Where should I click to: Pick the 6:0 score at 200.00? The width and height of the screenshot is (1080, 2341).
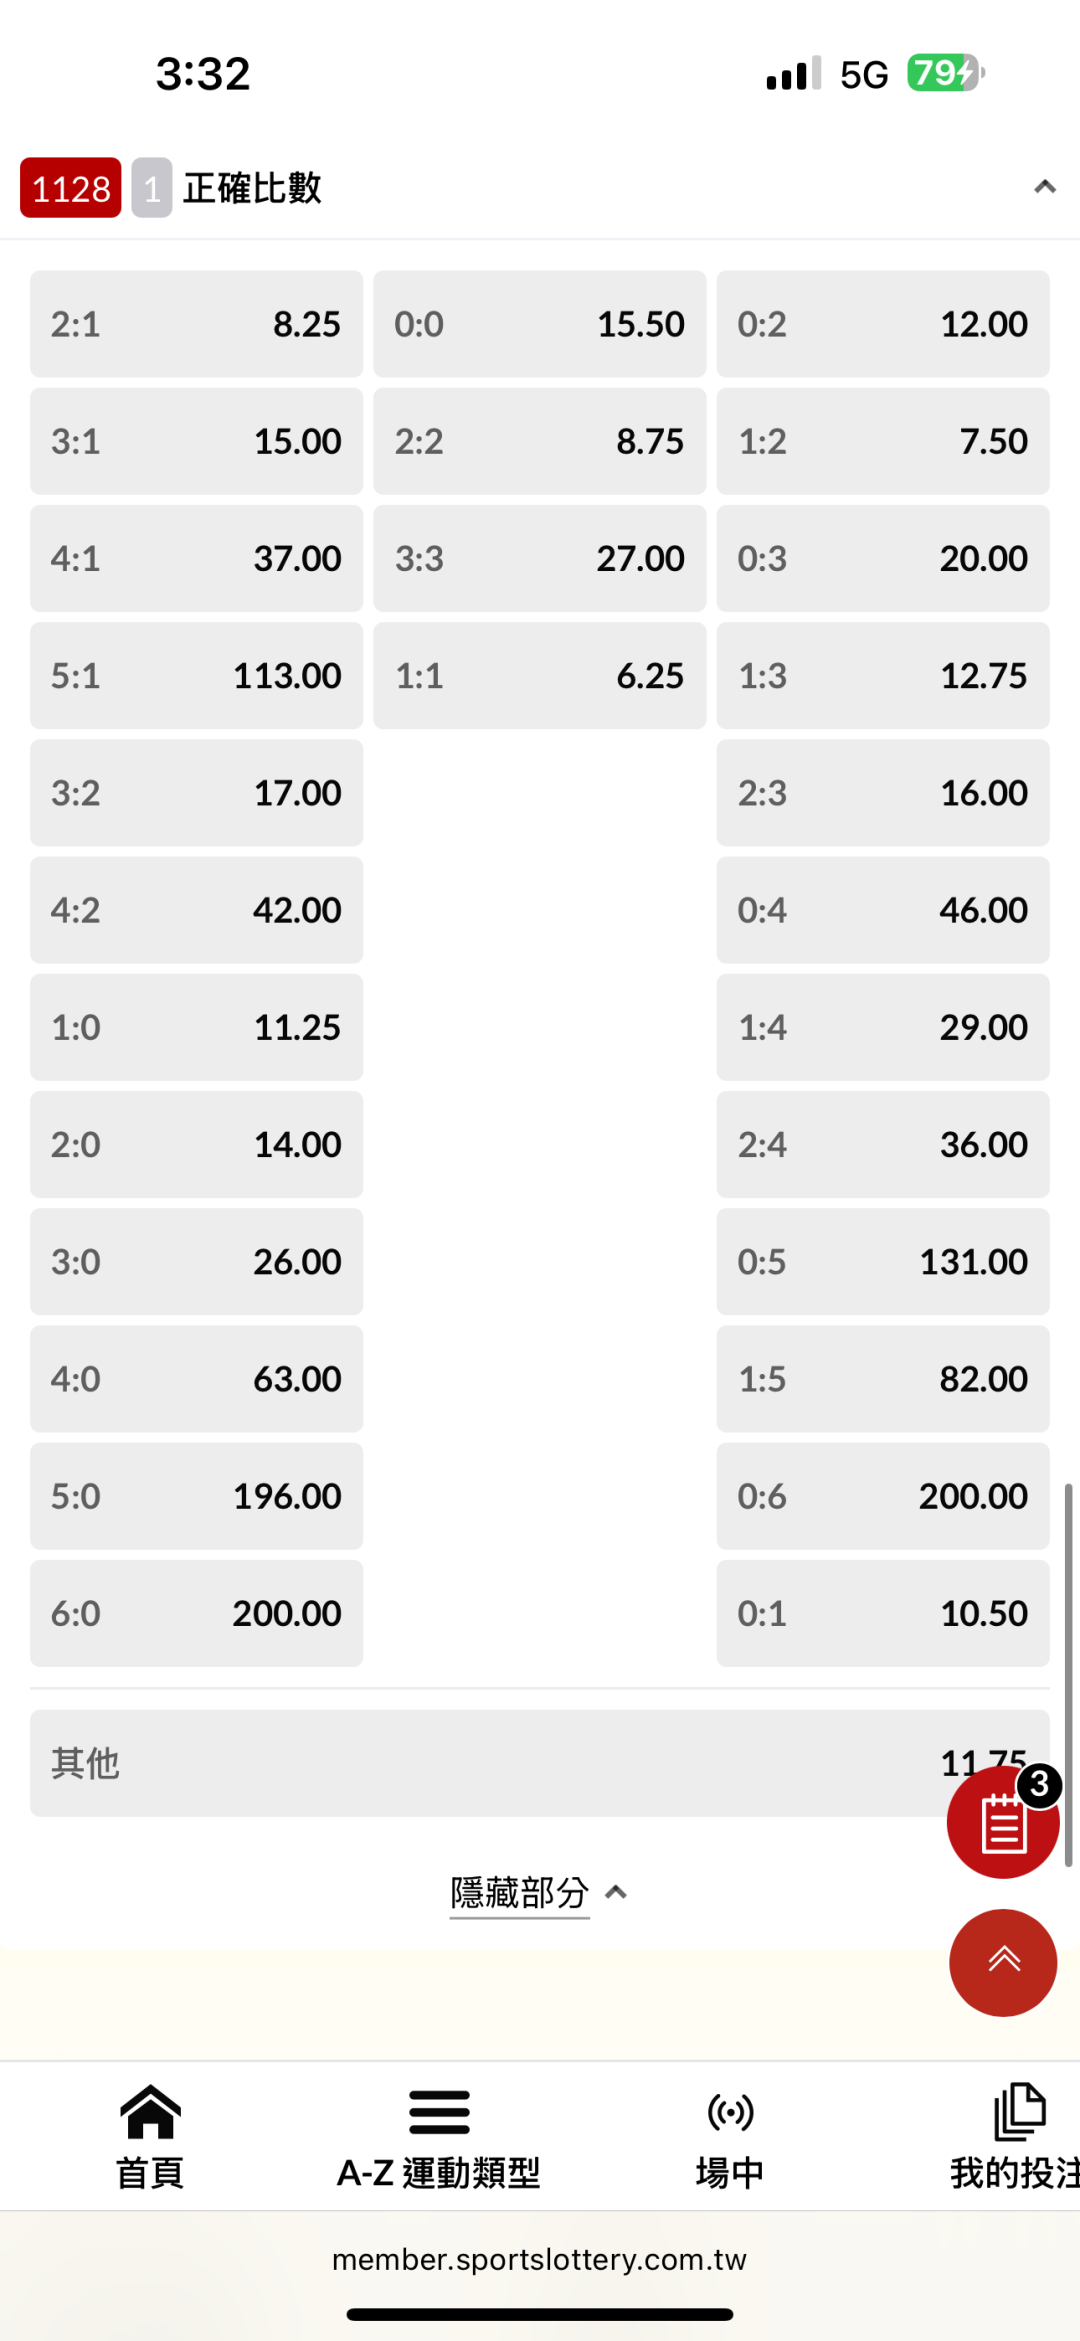coord(196,1613)
